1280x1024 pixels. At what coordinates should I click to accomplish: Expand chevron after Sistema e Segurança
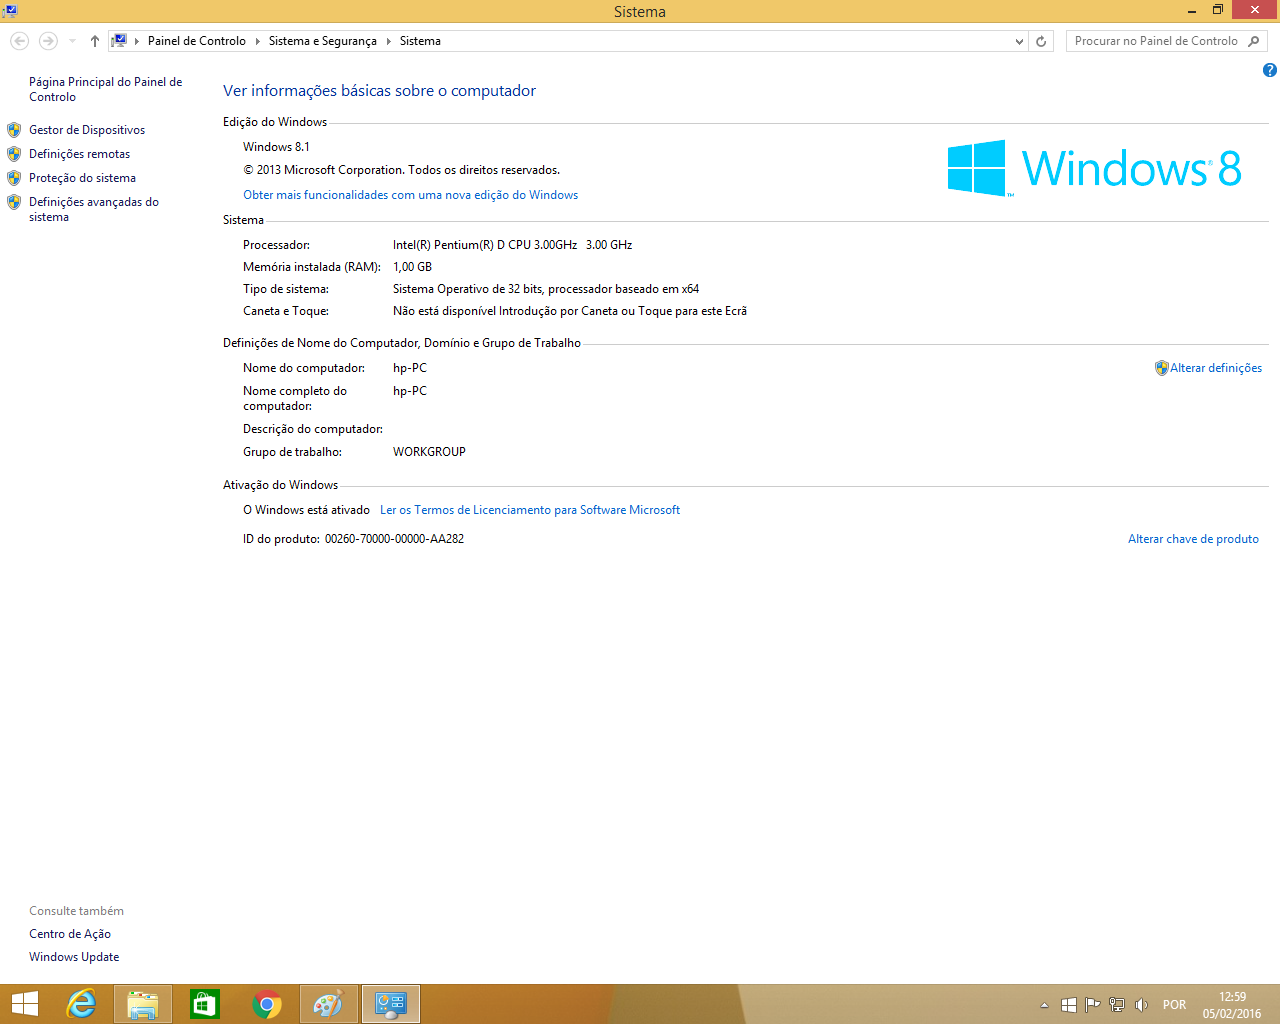point(389,41)
